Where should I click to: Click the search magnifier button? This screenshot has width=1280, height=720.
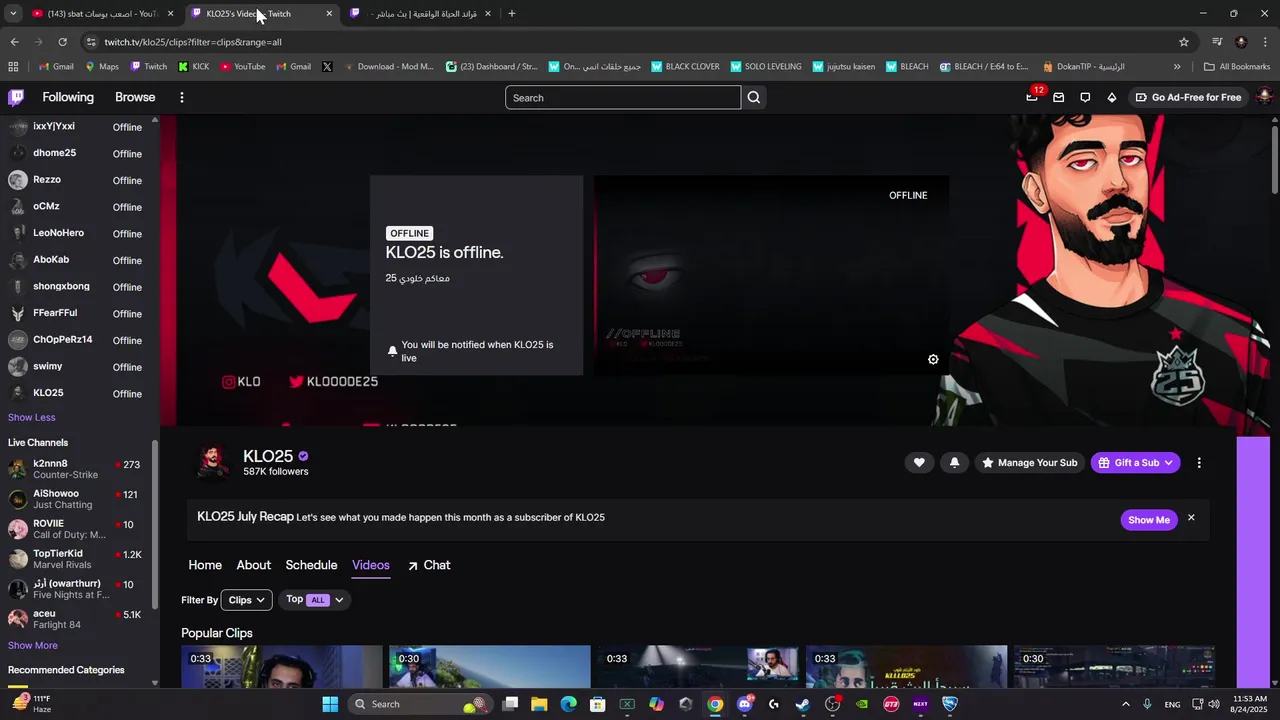[754, 97]
